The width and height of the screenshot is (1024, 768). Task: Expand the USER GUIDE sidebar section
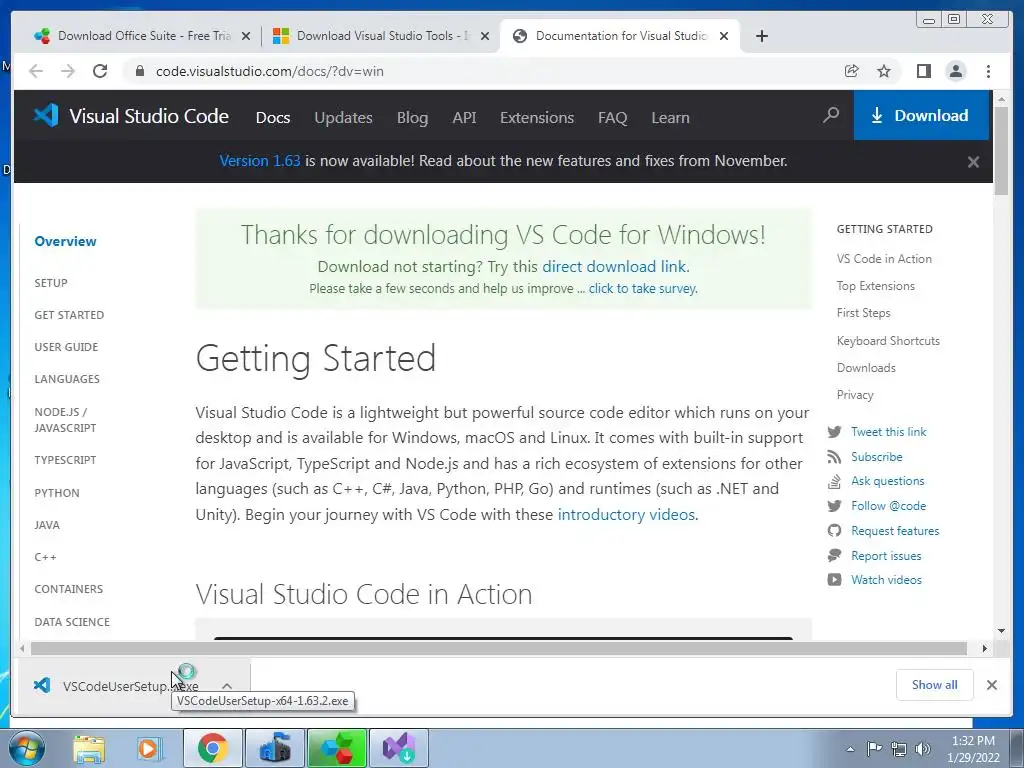66,347
